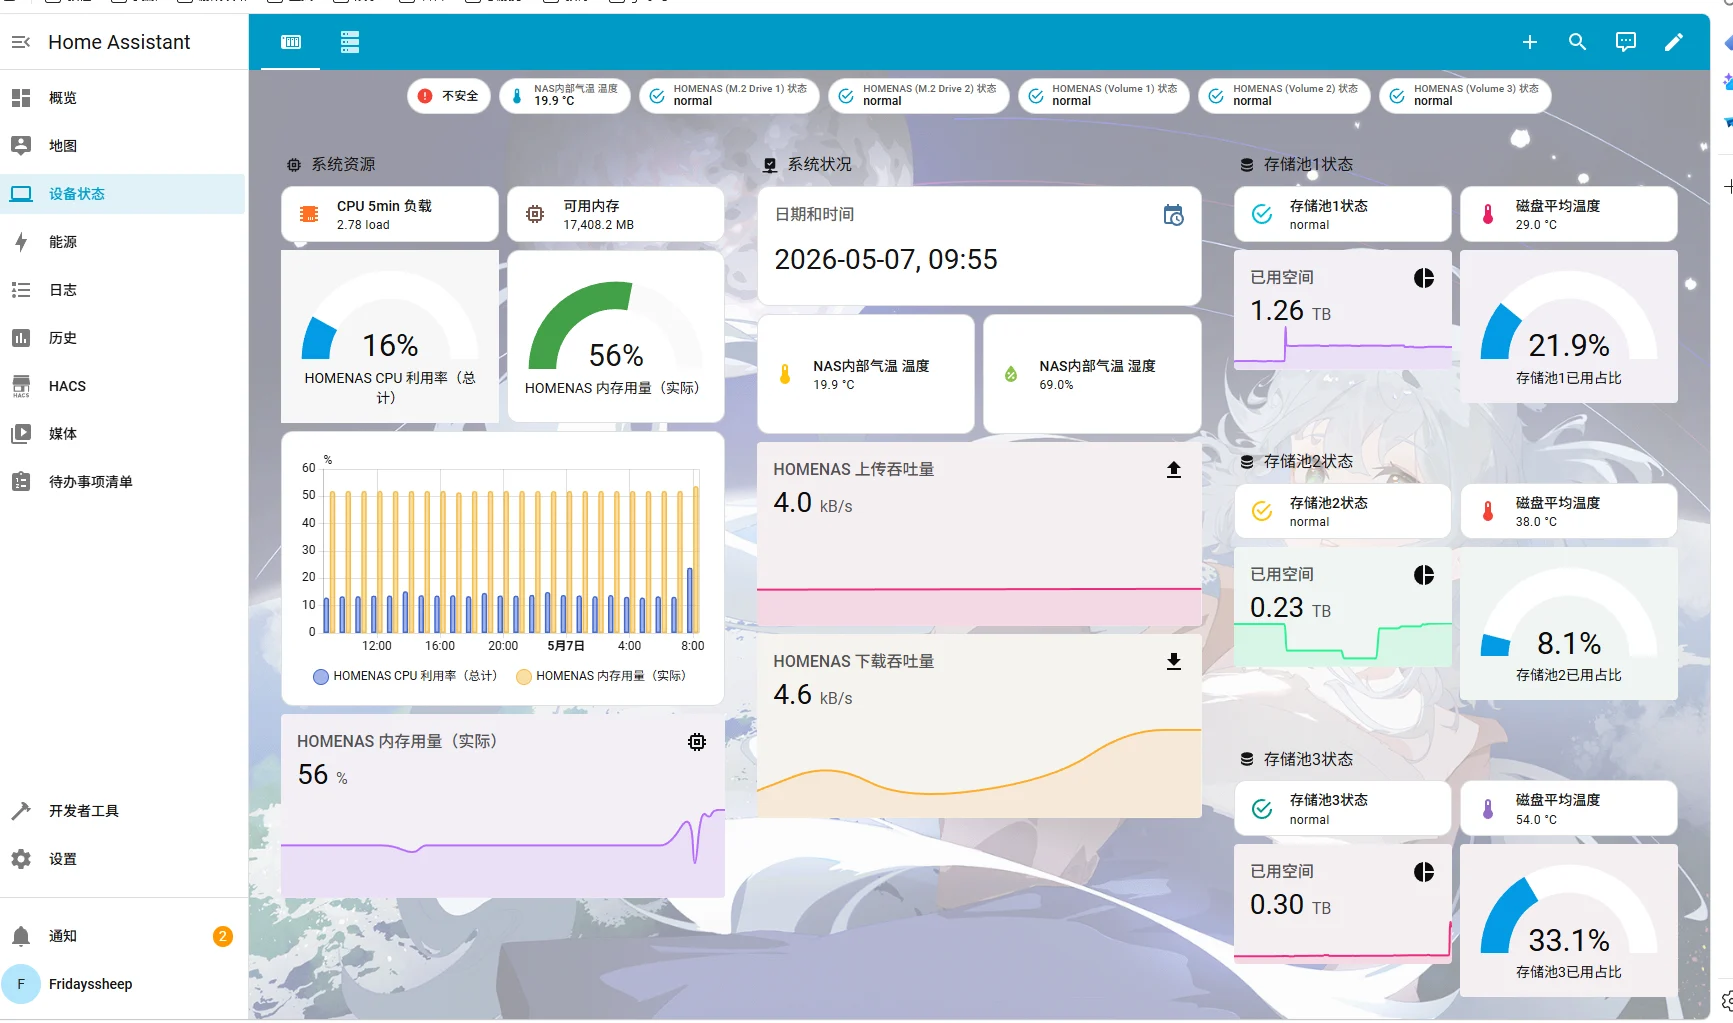Click 存储池2 磁盘平均温度 thermometer icon
The image size is (1733, 1023).
(x=1488, y=511)
